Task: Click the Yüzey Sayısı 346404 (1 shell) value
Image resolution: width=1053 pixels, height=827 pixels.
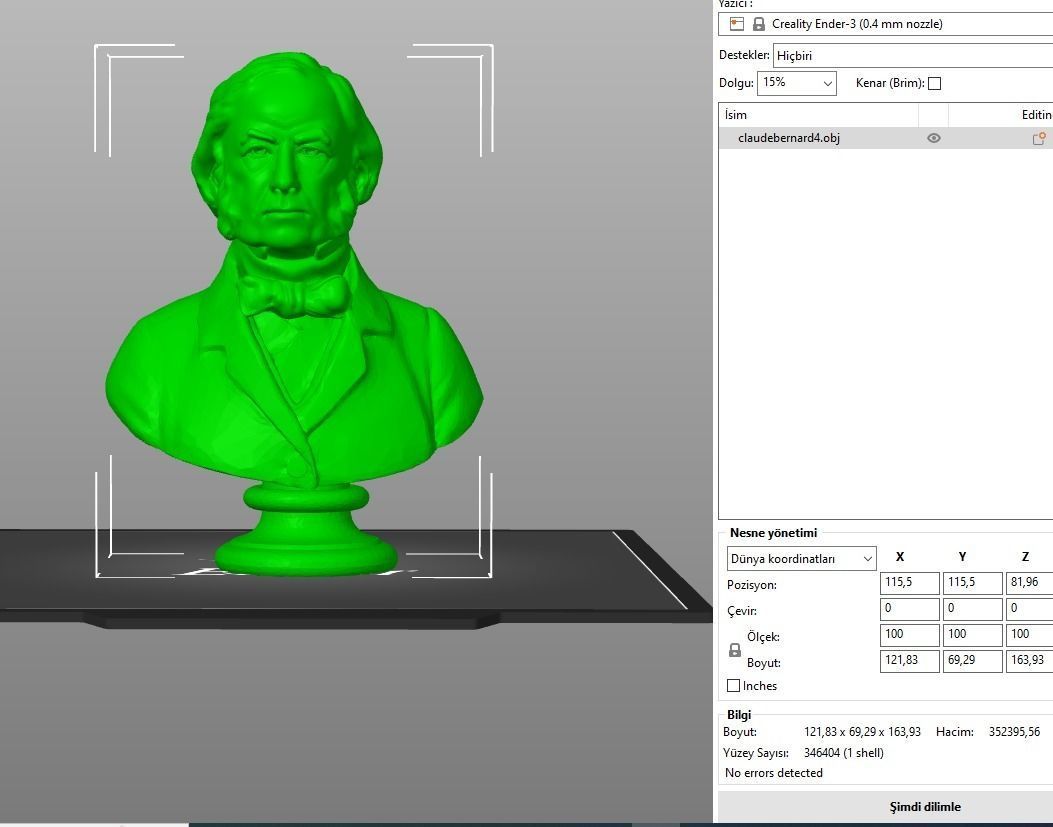Action: [x=843, y=752]
